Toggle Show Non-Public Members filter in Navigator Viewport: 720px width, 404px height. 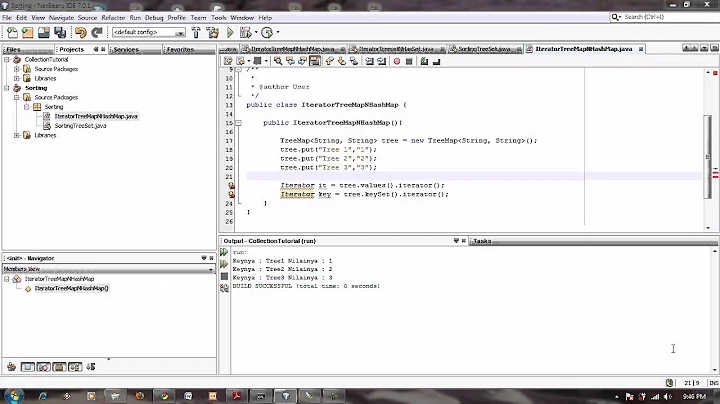pos(59,367)
